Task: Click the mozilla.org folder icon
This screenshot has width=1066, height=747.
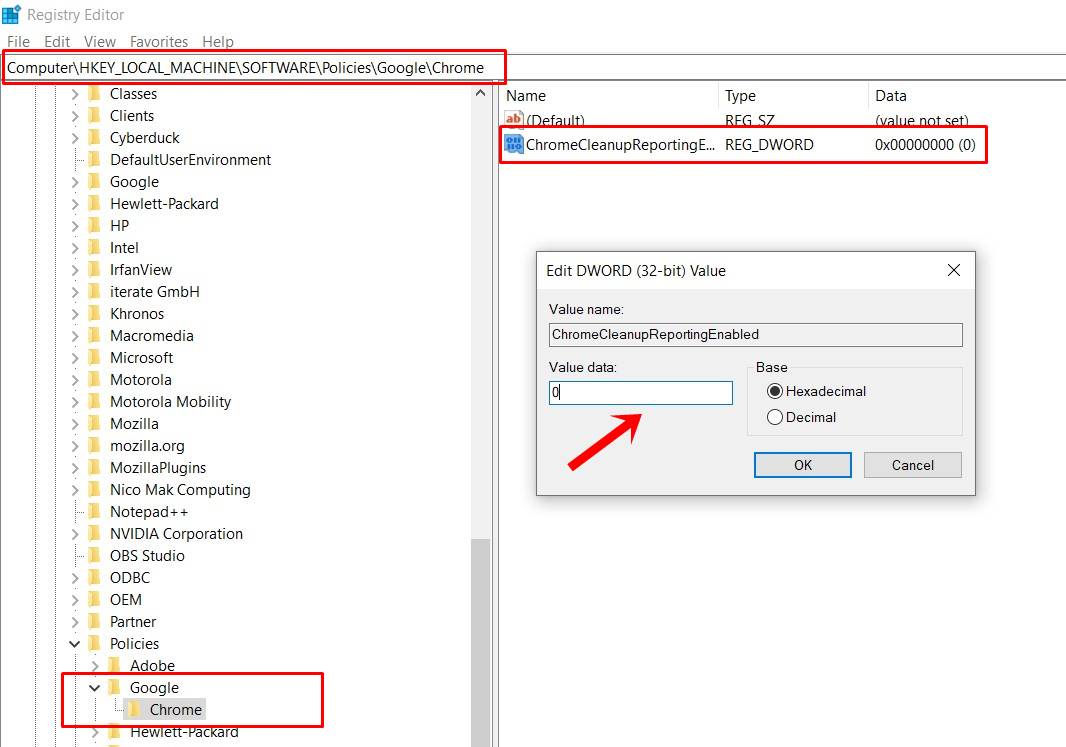Action: coord(94,446)
